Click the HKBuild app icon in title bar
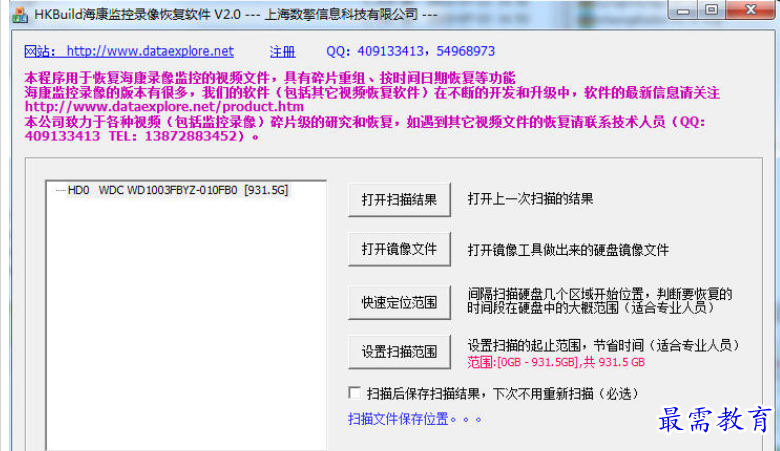 (x=20, y=14)
